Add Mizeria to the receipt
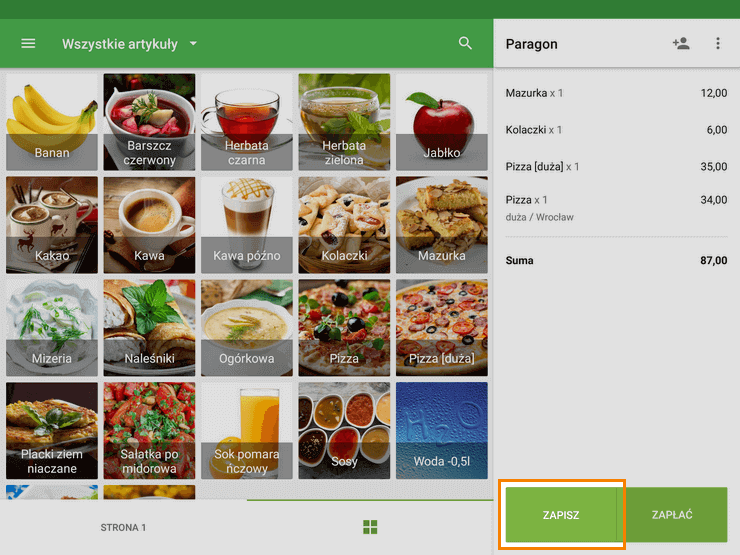Screen dimensions: 740x555 [x=52, y=328]
